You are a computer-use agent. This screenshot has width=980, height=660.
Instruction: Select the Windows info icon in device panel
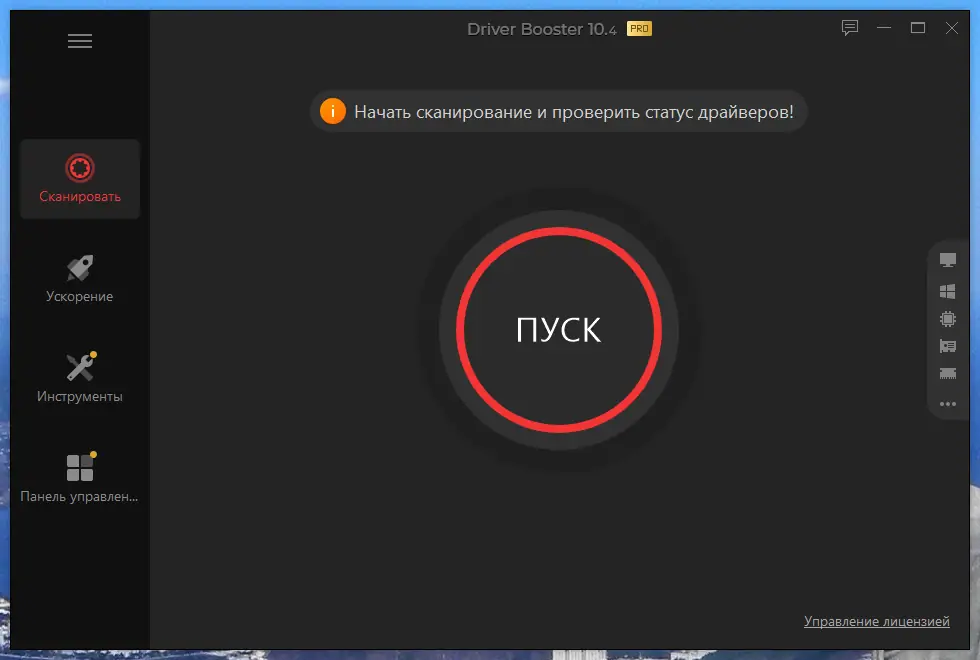[x=947, y=291]
